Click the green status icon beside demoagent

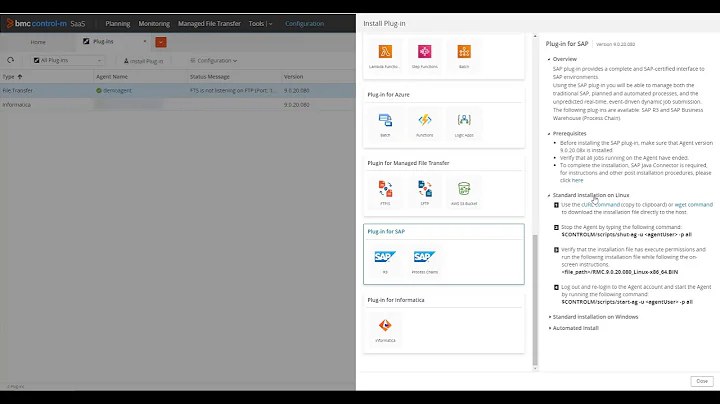point(99,91)
